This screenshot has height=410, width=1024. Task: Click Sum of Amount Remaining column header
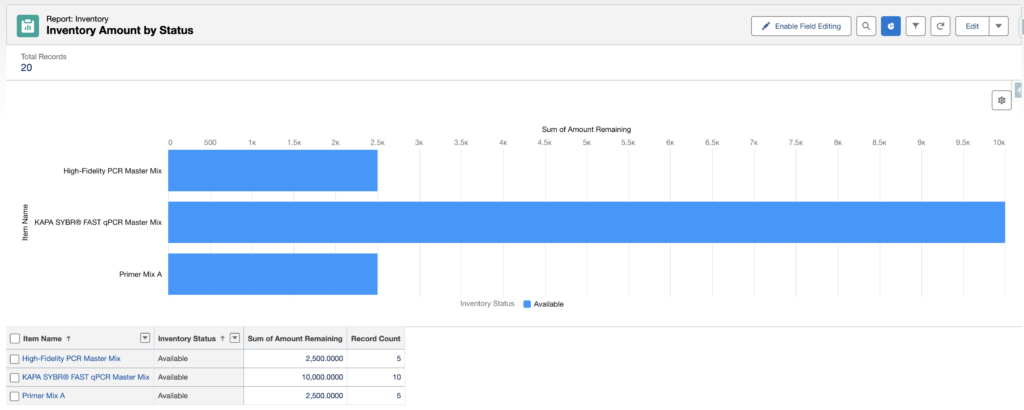295,339
